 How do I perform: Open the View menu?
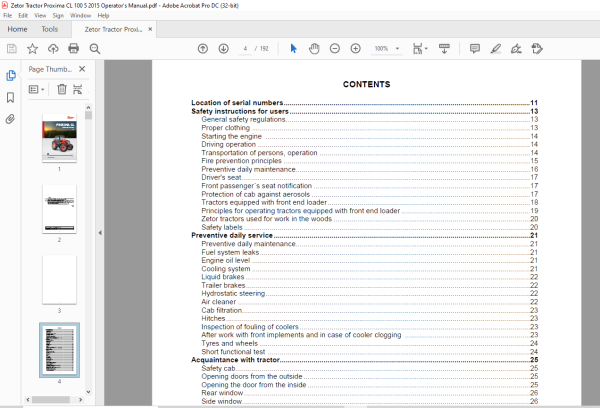point(40,16)
